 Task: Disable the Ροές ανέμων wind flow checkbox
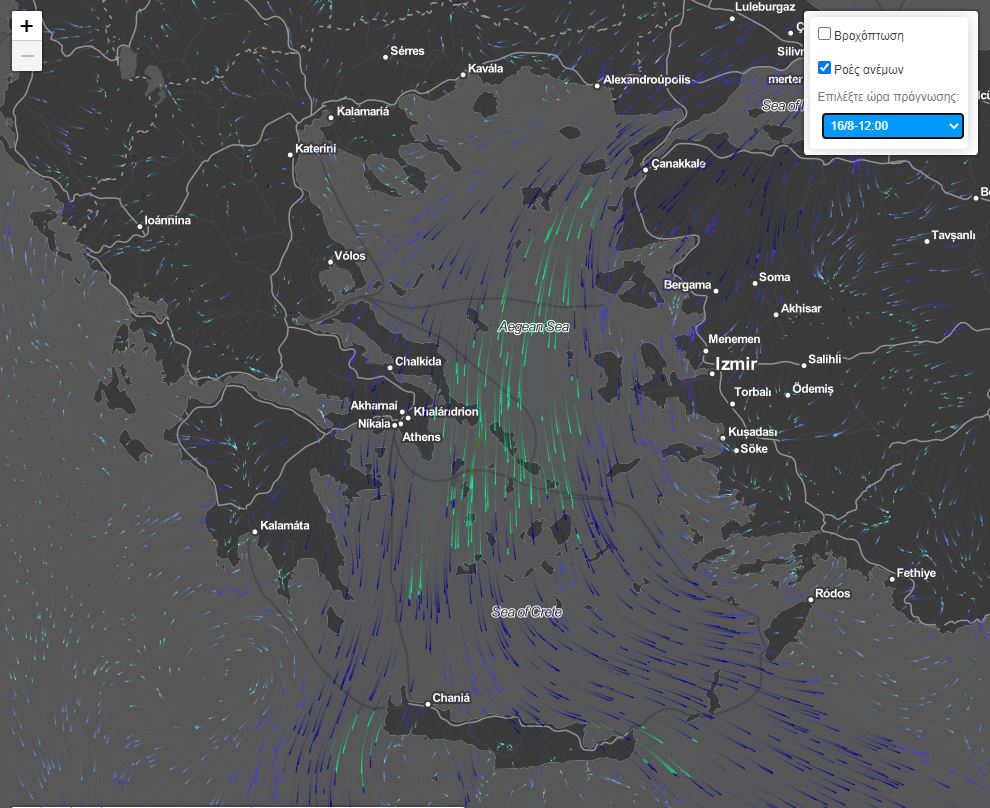(x=825, y=68)
